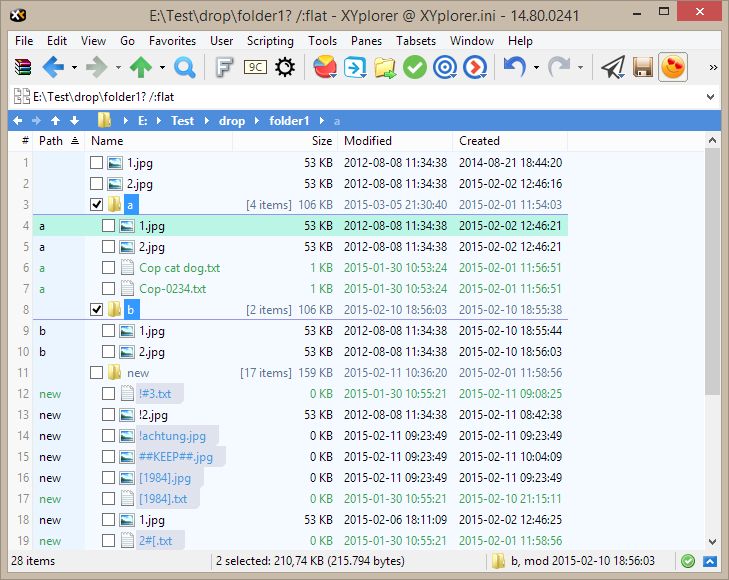Tick the checkbox next to Cop-0234.txt

point(108,289)
